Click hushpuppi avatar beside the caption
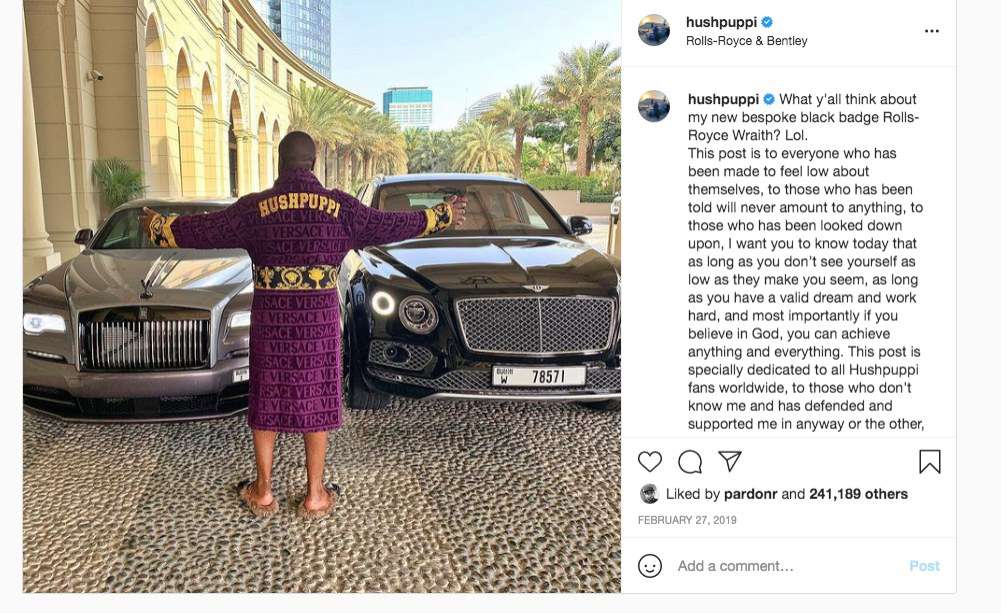The image size is (1001, 613). 654,106
